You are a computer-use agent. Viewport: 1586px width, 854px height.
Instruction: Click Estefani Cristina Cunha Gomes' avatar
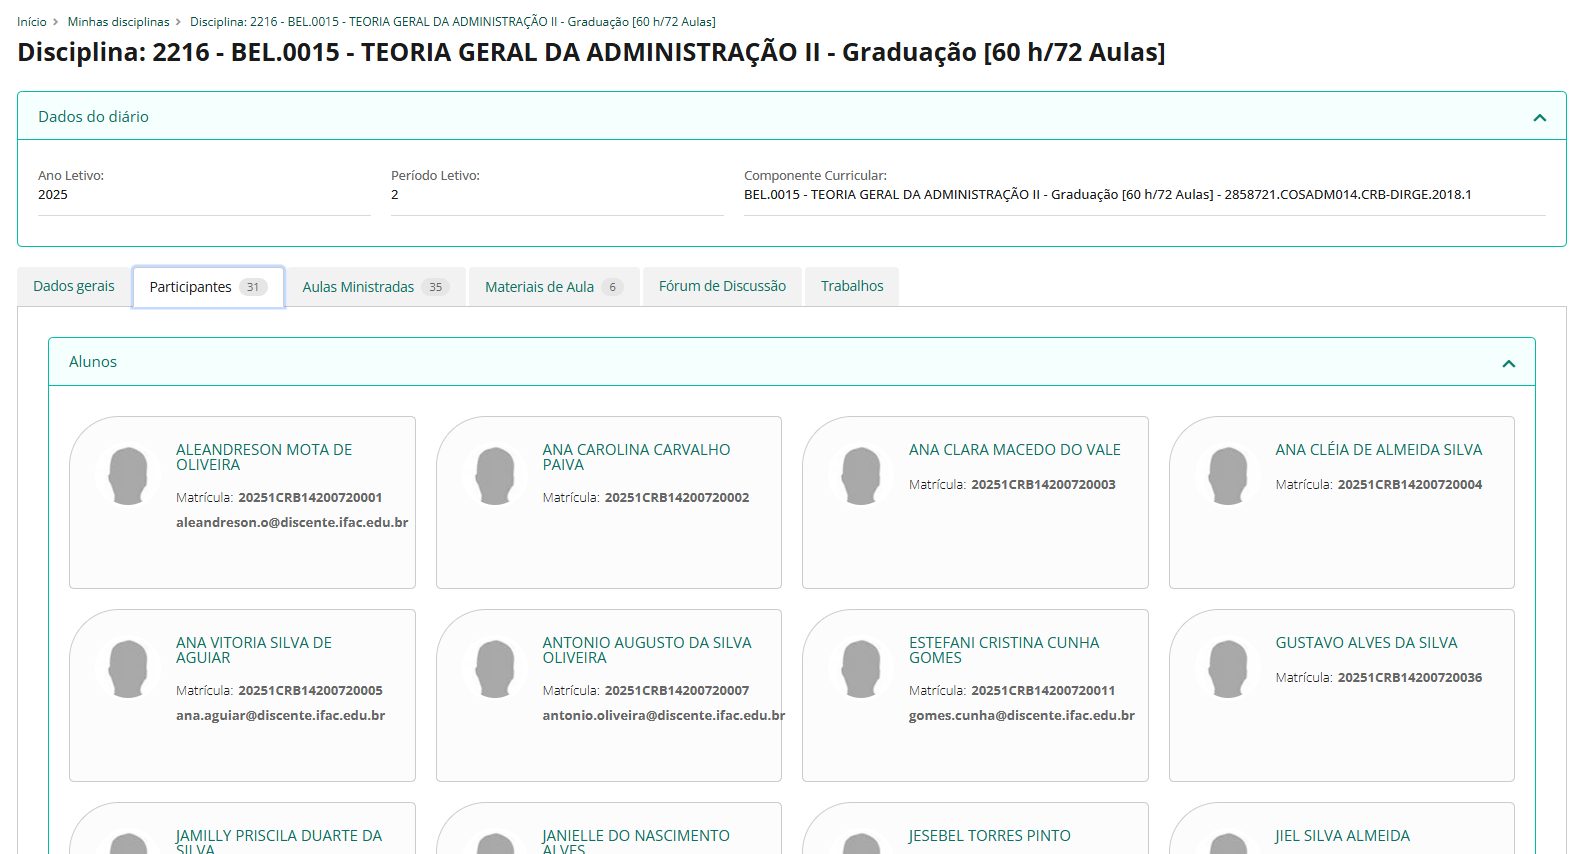[861, 669]
